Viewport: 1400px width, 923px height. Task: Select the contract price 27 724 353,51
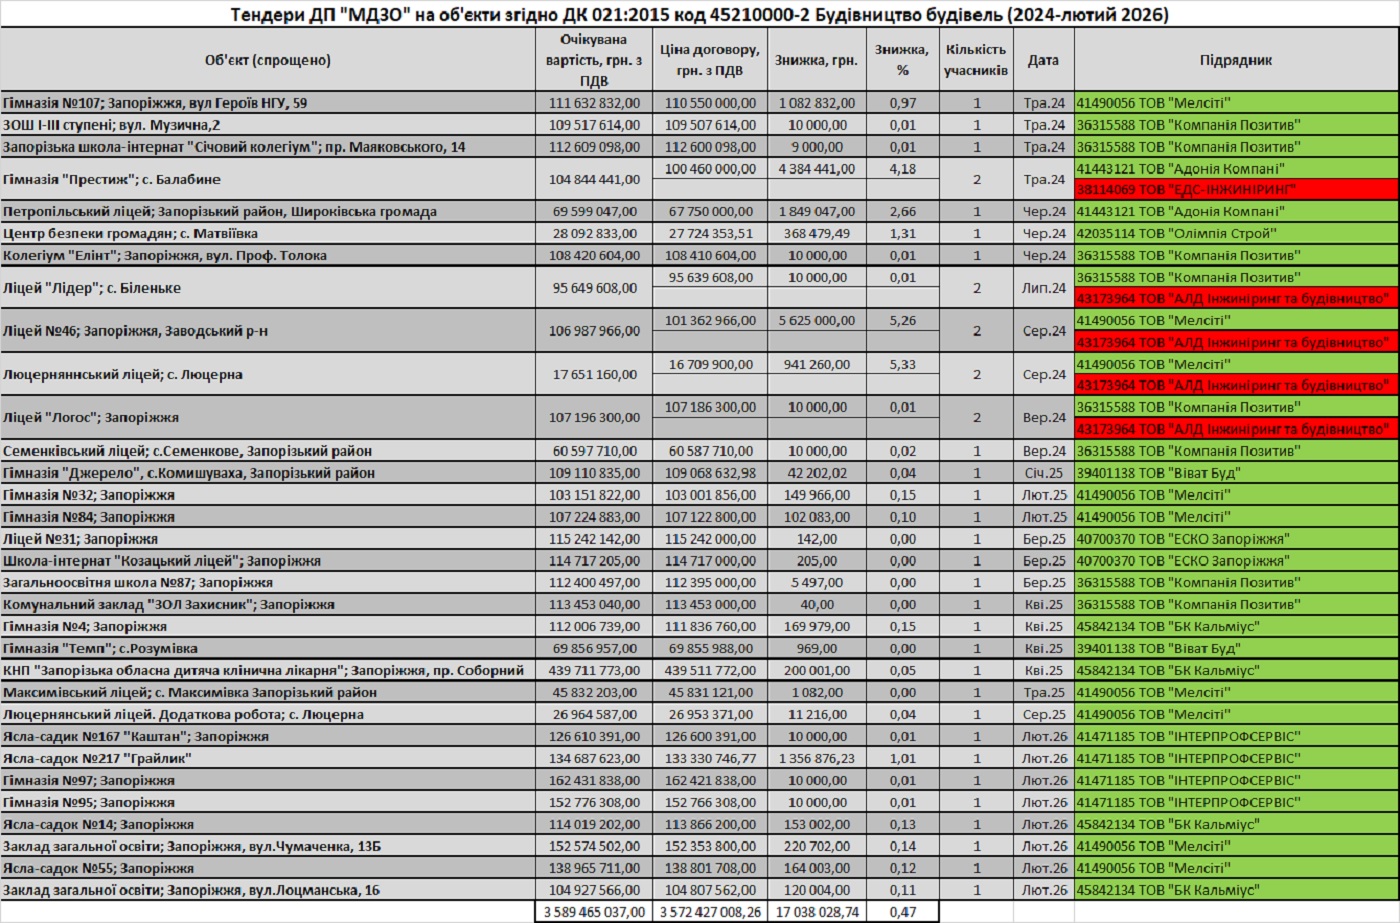tap(710, 234)
